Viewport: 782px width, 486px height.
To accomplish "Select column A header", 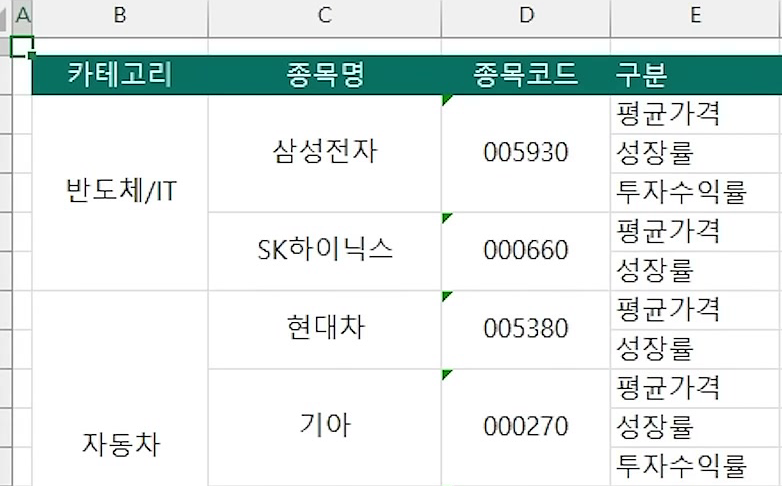I will pyautogui.click(x=22, y=18).
